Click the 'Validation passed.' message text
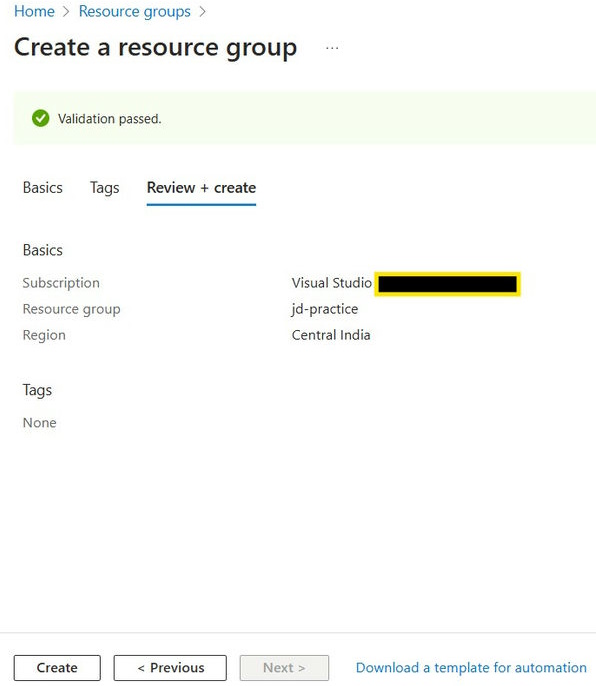Image resolution: width=596 pixels, height=686 pixels. click(x=110, y=119)
